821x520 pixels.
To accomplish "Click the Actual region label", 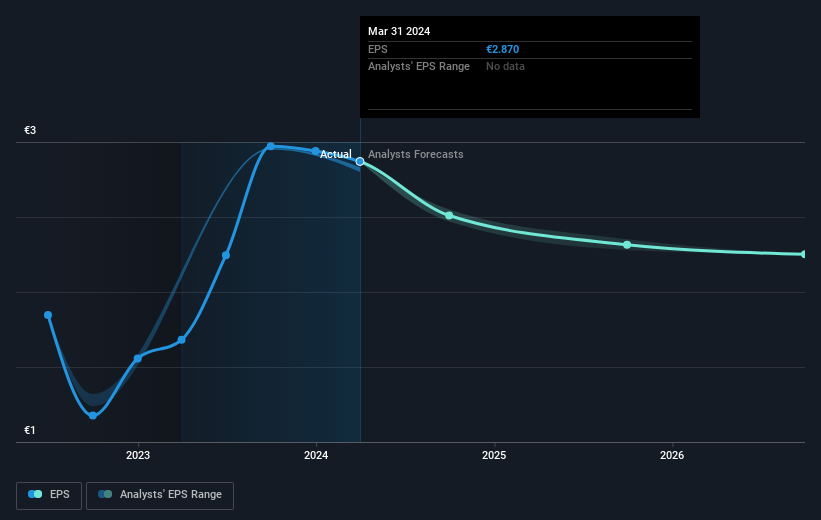I will point(336,154).
